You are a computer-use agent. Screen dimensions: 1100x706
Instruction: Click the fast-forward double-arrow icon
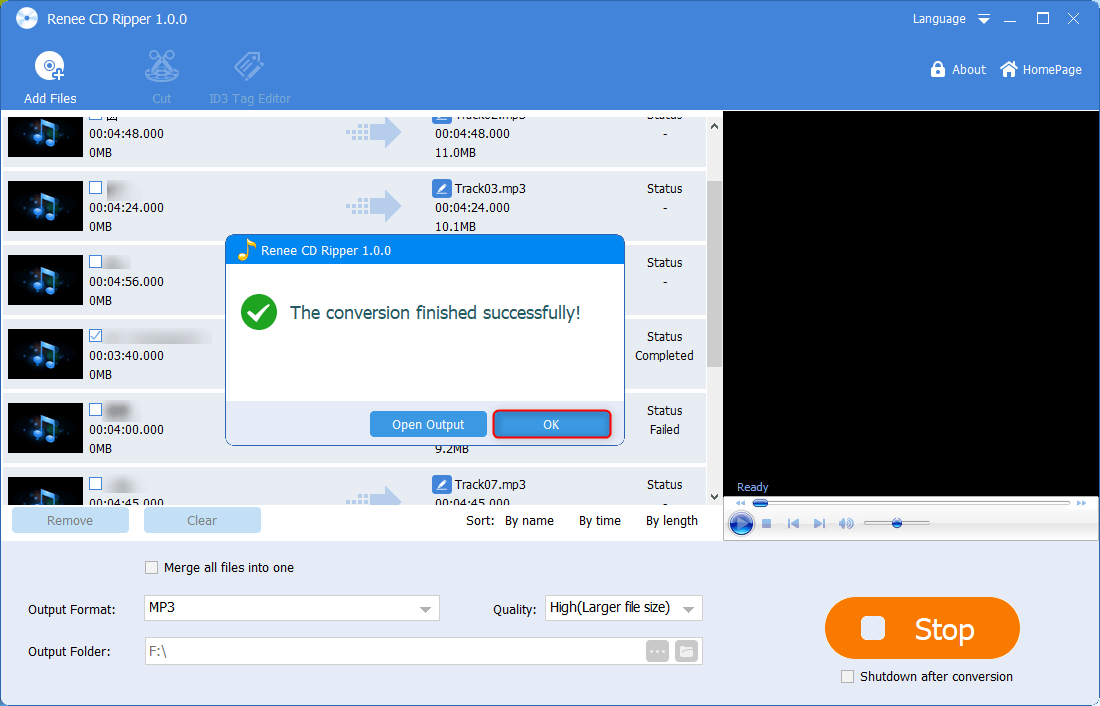tap(1081, 503)
